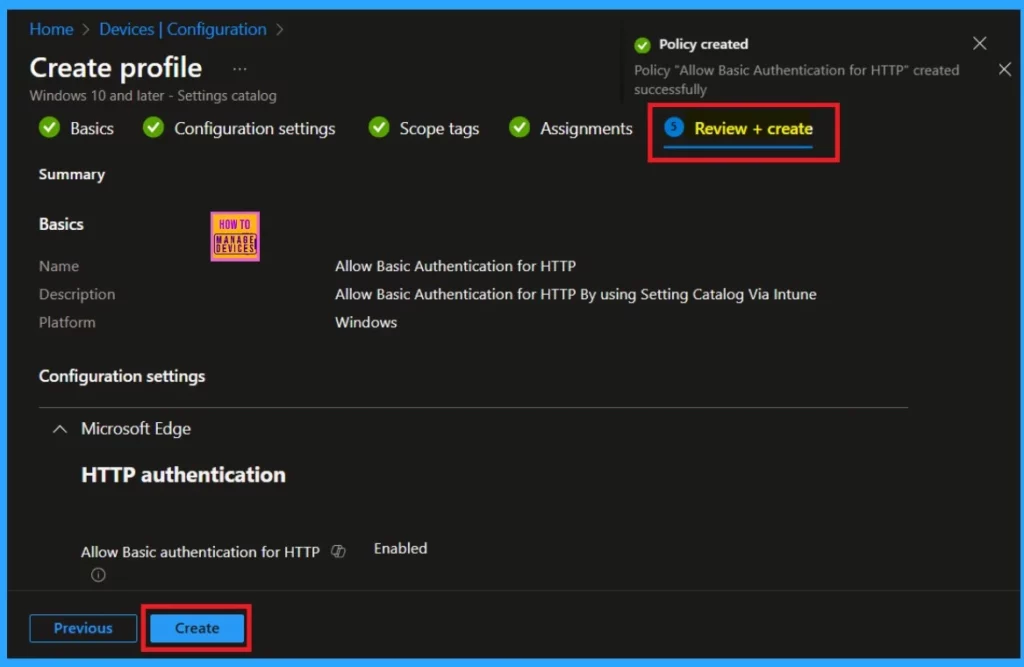
Task: Click the 'Configuration settings' summary heading
Action: tap(122, 376)
